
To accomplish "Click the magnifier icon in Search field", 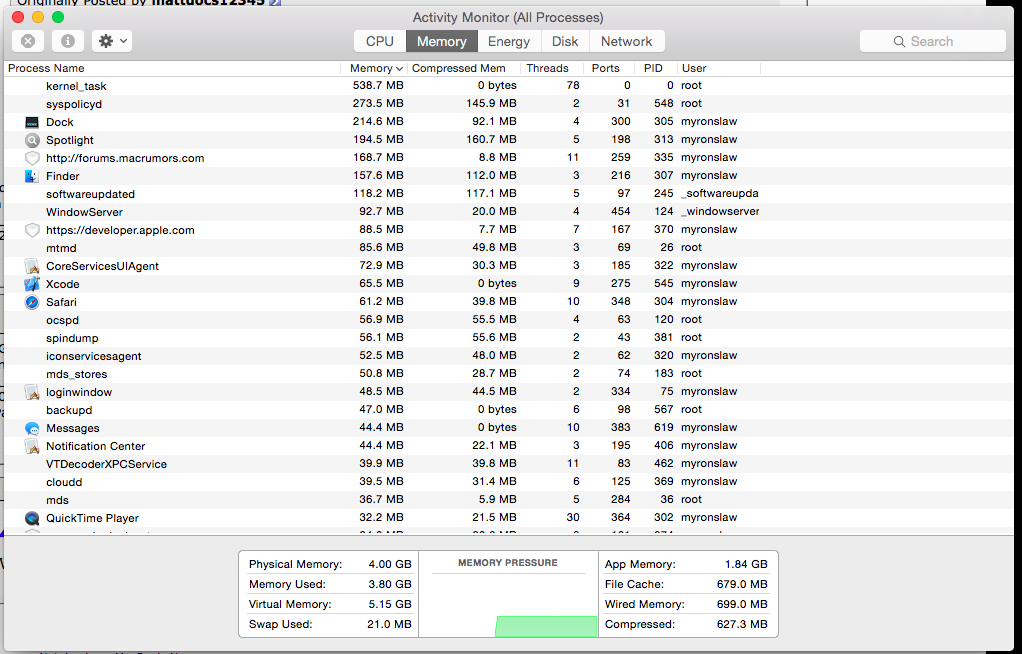I will (x=899, y=41).
